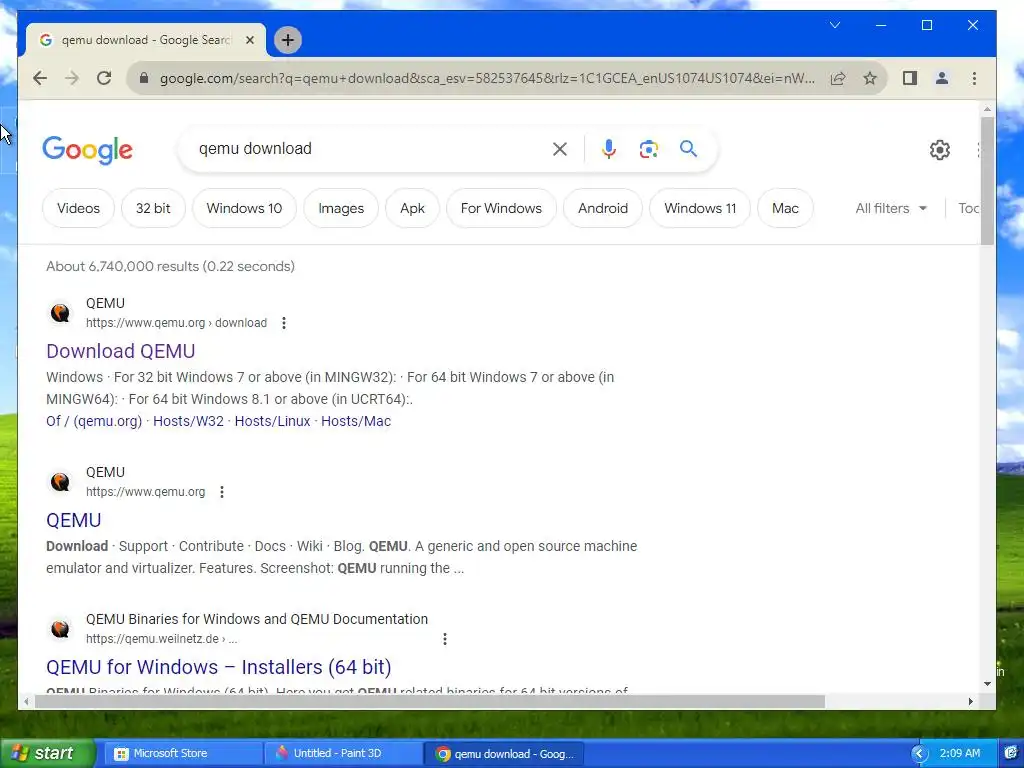Viewport: 1024px width, 768px height.
Task: Submit search with magnifier icon
Action: coord(688,149)
